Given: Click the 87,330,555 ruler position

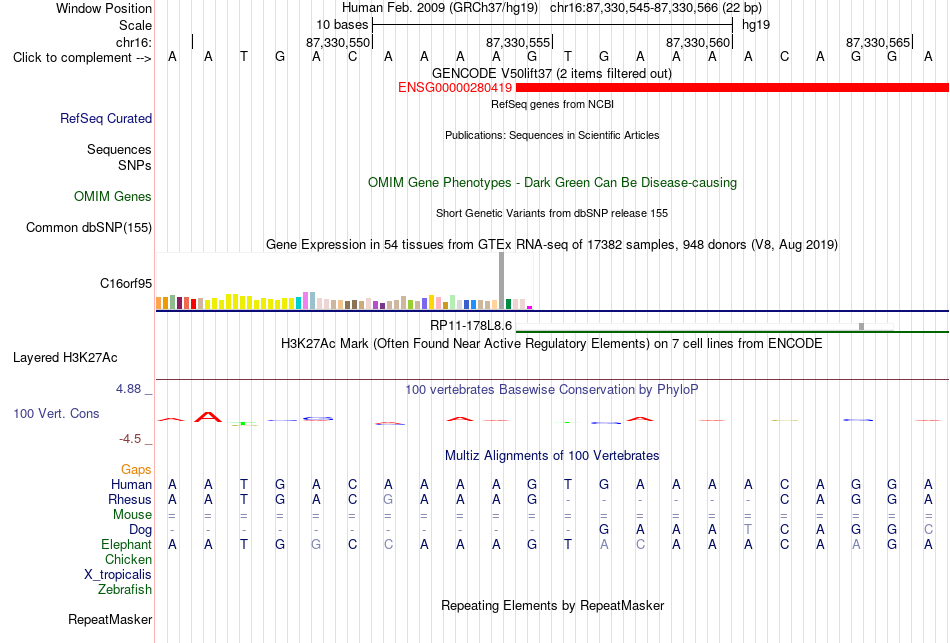Looking at the screenshot, I should (517, 42).
